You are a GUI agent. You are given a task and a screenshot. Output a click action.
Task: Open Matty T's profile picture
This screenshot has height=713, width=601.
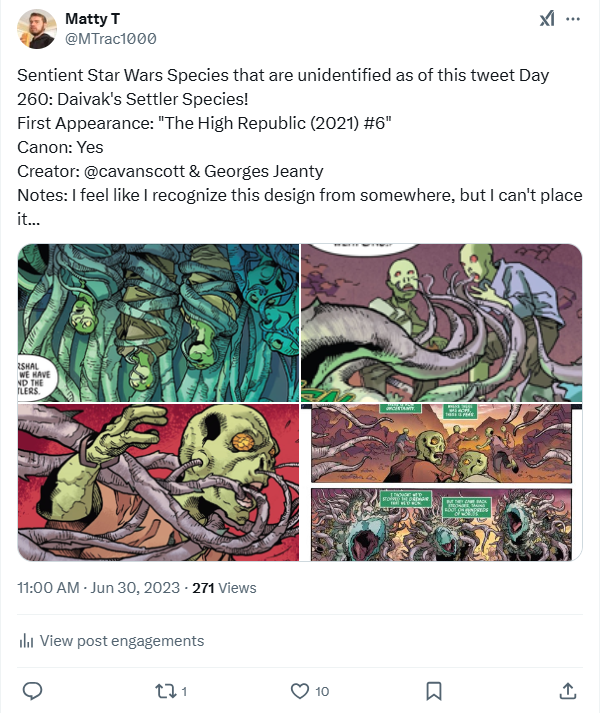(x=37, y=29)
